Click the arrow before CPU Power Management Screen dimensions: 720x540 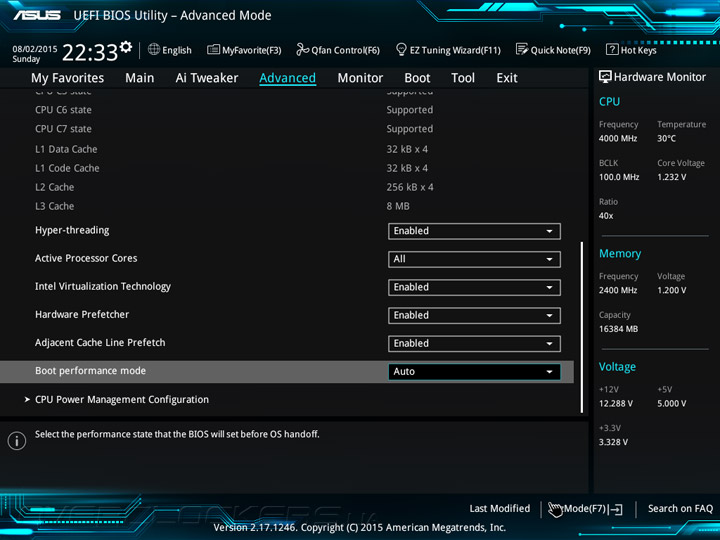(x=27, y=399)
